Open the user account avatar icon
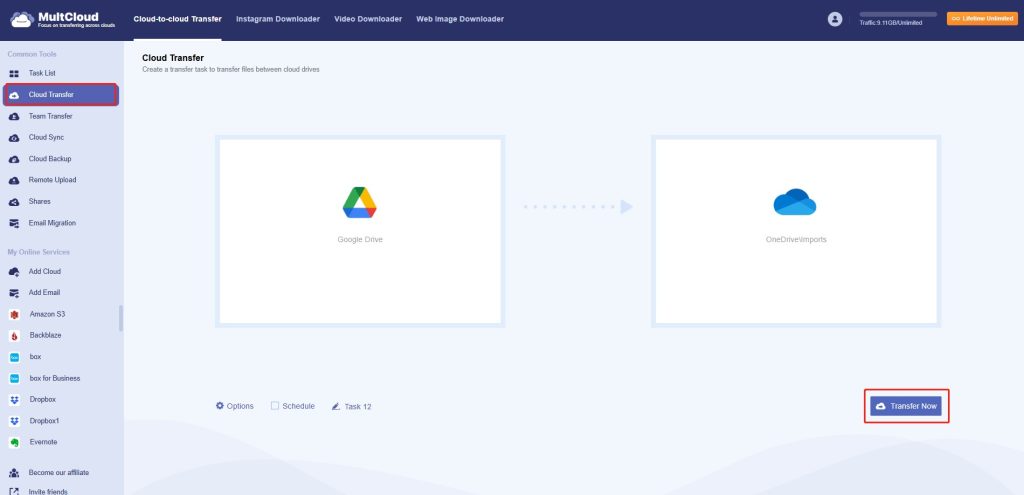The height and width of the screenshot is (495, 1024). point(835,19)
